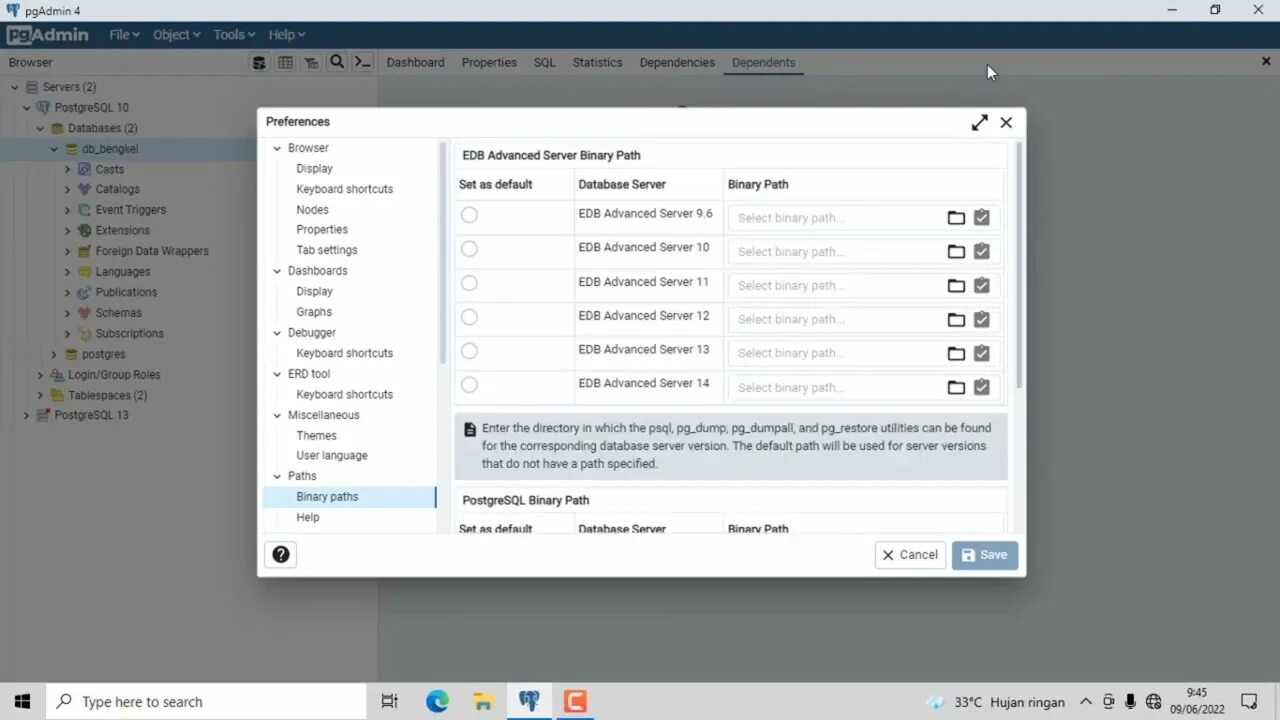The height and width of the screenshot is (720, 1280).
Task: Open the Tools menu
Action: click(234, 35)
